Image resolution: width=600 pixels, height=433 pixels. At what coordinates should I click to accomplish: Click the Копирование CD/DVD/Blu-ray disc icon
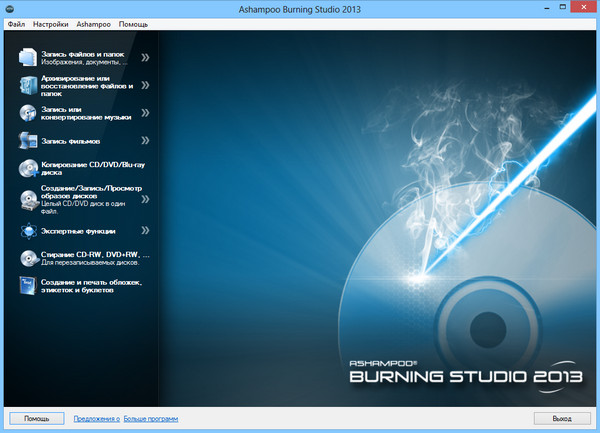point(28,169)
